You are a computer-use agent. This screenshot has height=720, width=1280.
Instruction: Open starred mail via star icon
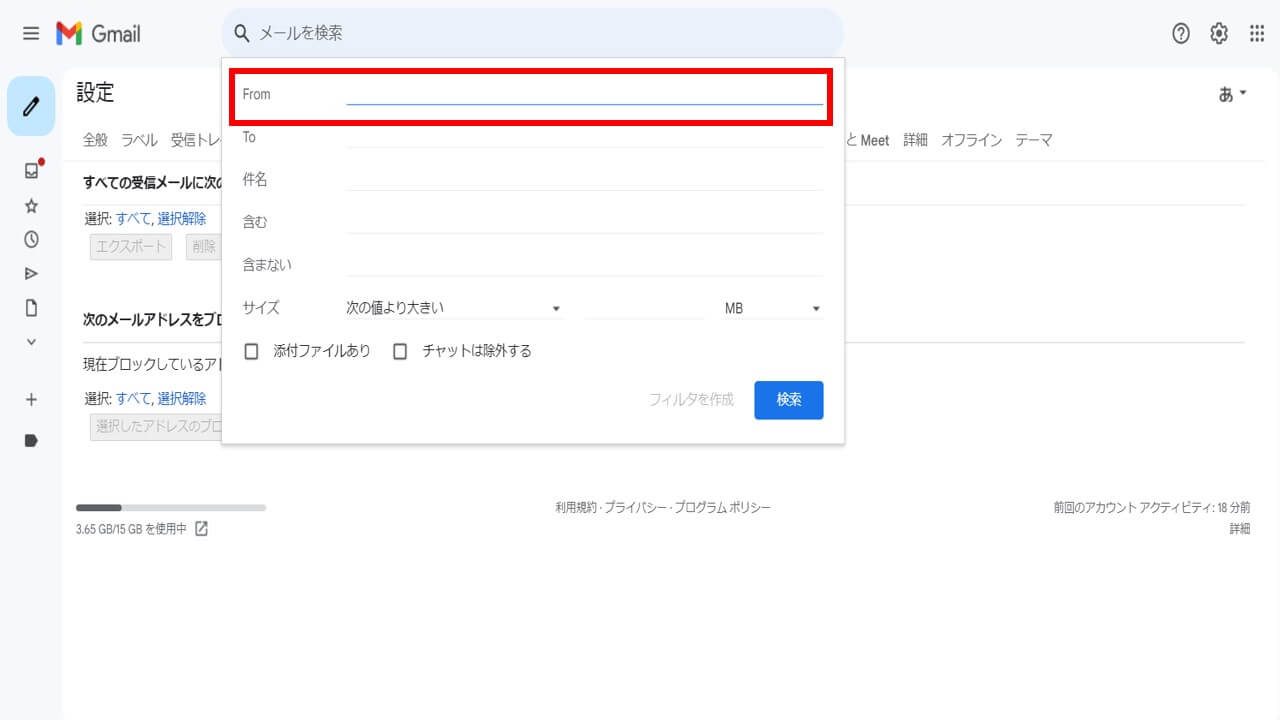(x=31, y=206)
